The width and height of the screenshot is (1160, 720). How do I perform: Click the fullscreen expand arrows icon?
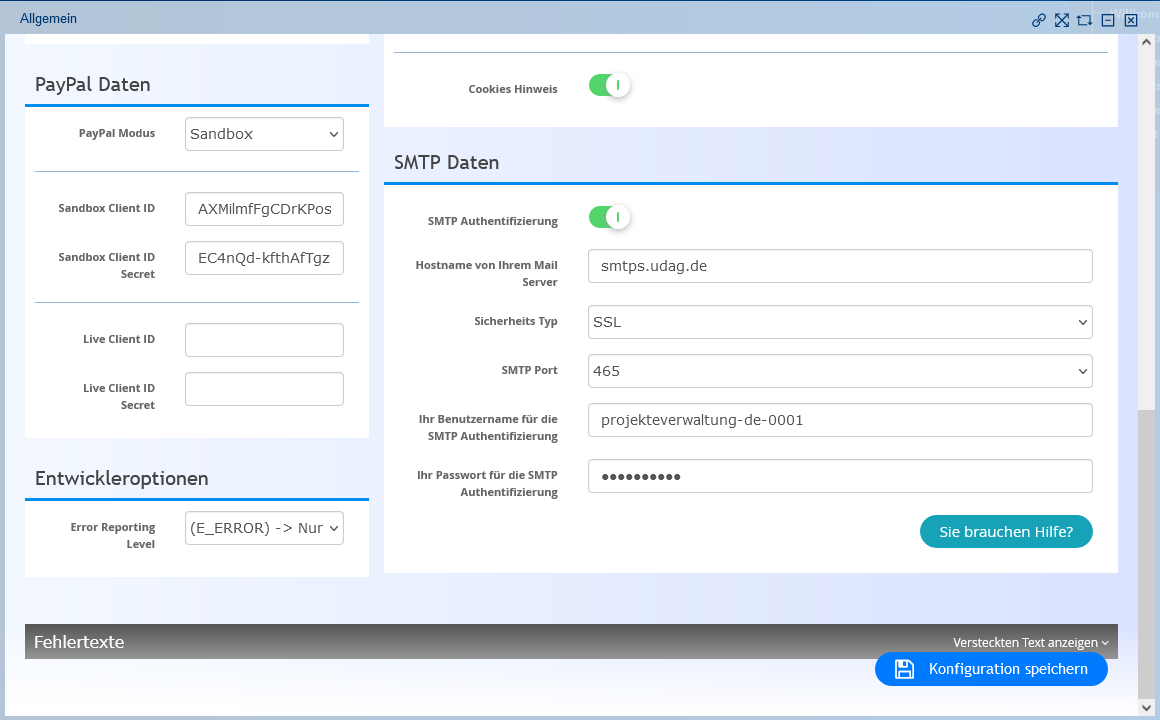[1062, 20]
